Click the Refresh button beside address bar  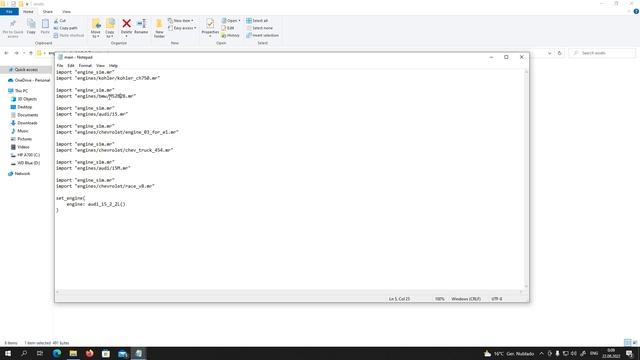[x=560, y=53]
